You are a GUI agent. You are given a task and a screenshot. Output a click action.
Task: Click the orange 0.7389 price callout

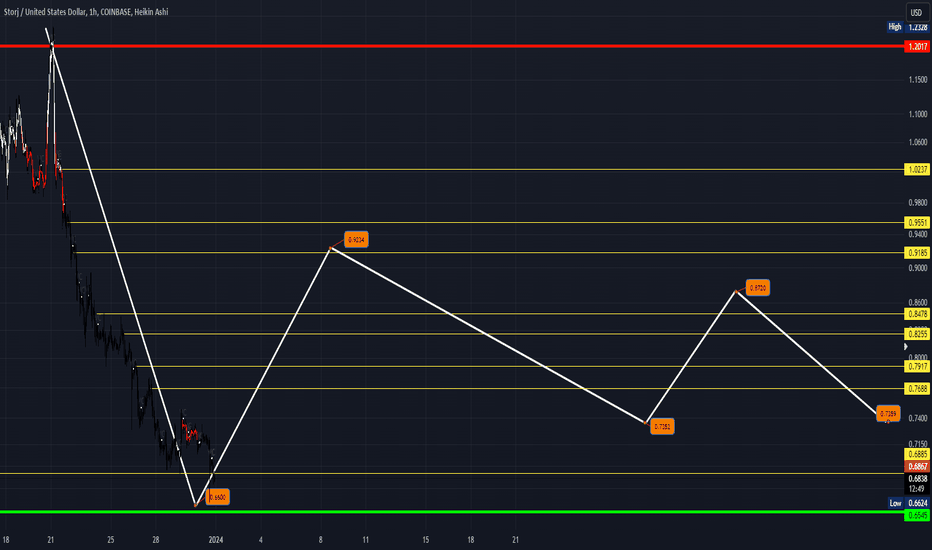point(888,413)
